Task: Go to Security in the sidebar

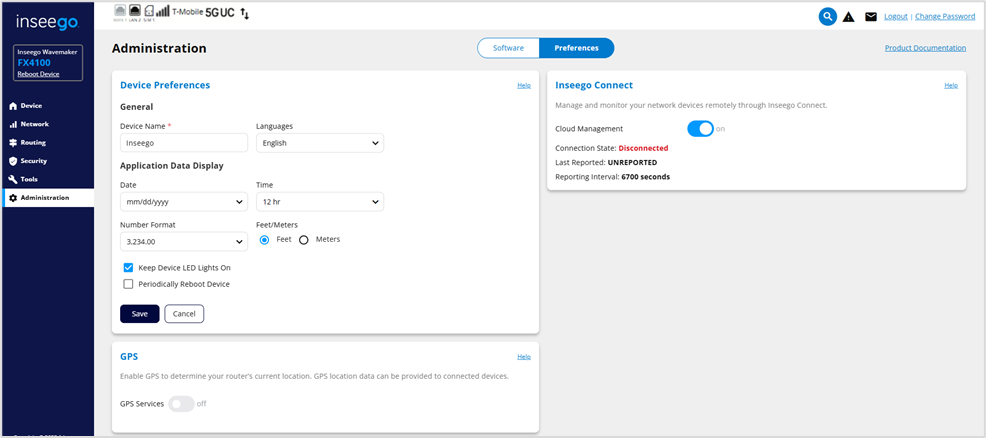Action: 33,161
